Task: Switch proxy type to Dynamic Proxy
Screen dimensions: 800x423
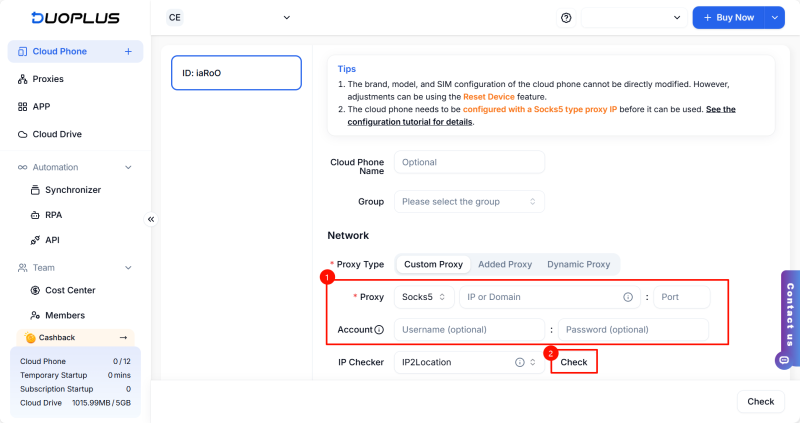Action: 578,264
